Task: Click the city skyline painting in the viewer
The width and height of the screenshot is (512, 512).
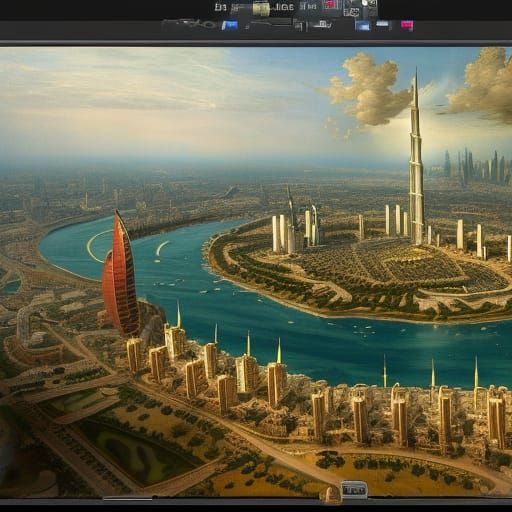Action: [x=256, y=272]
